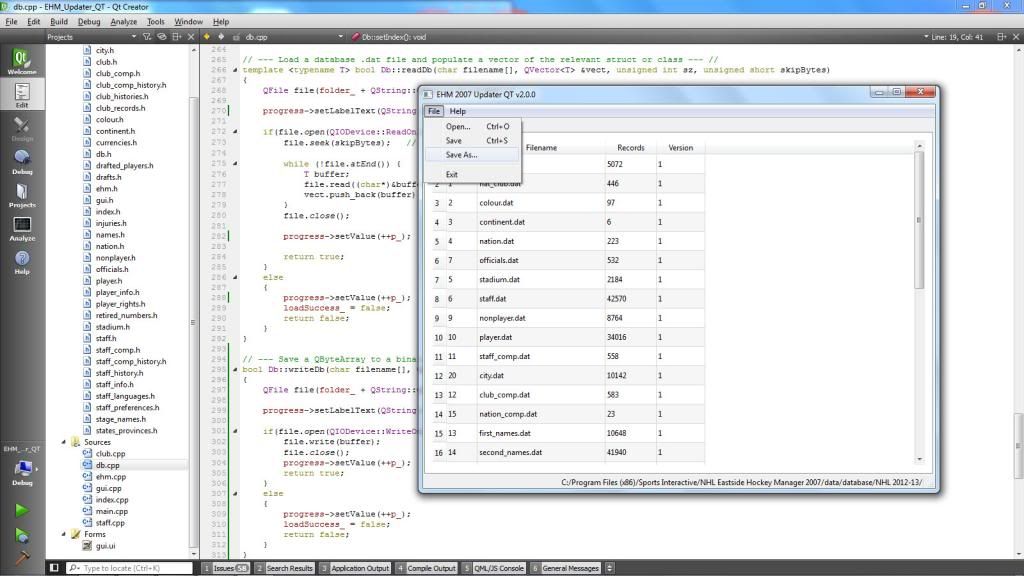Screen dimensions: 1024x576
Task: Choose Open... from the EHM Updater File menu
Action: (473, 127)
